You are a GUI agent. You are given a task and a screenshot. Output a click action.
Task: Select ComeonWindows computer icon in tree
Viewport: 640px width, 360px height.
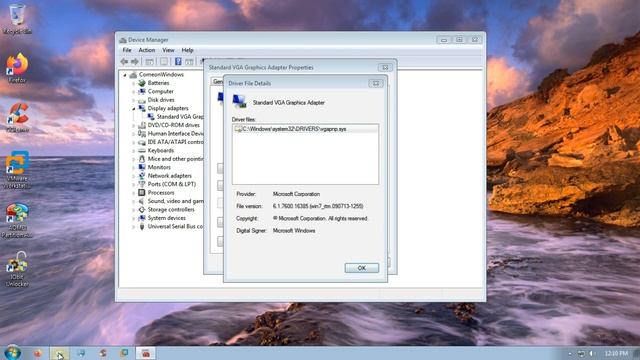click(133, 75)
